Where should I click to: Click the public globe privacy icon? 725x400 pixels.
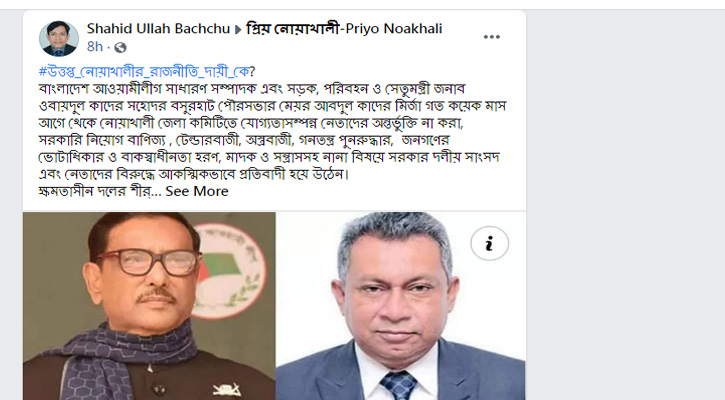[120, 47]
